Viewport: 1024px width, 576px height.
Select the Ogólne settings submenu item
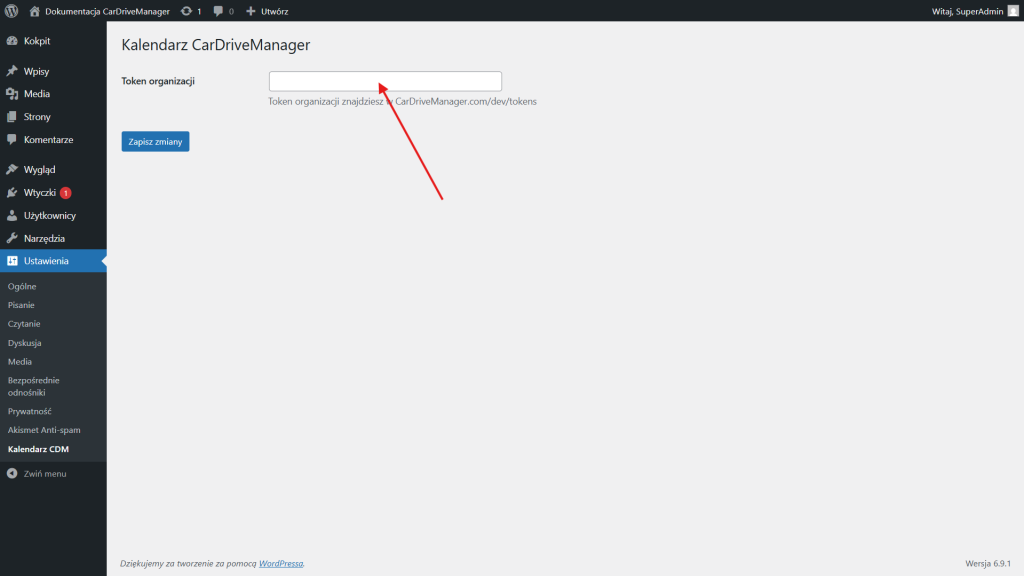[22, 287]
